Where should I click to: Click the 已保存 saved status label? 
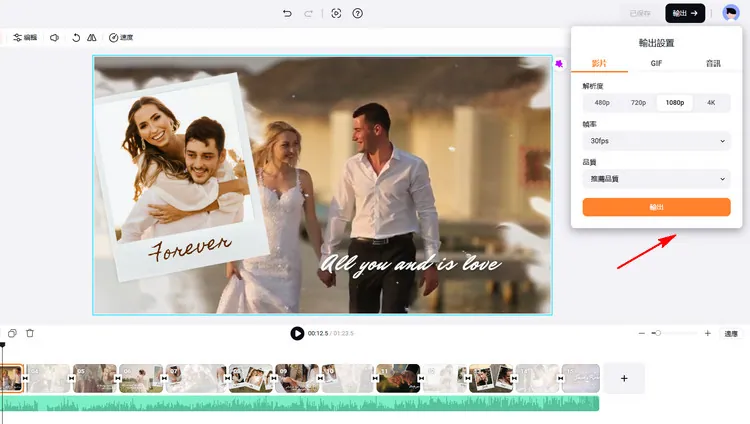(640, 13)
